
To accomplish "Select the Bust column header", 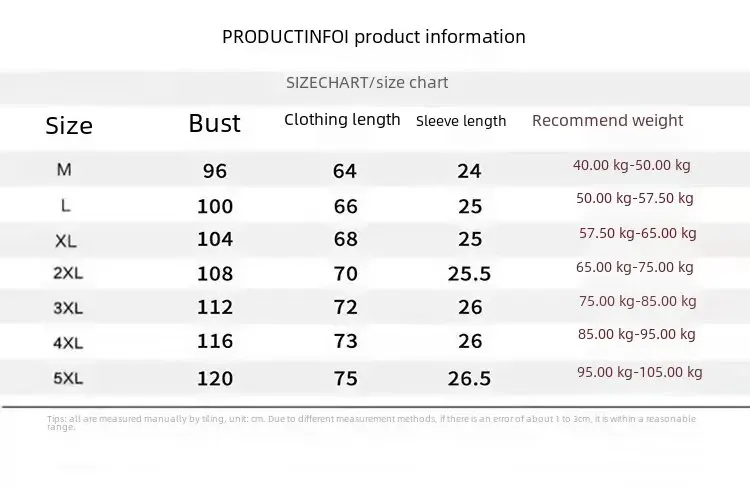I will (x=214, y=123).
